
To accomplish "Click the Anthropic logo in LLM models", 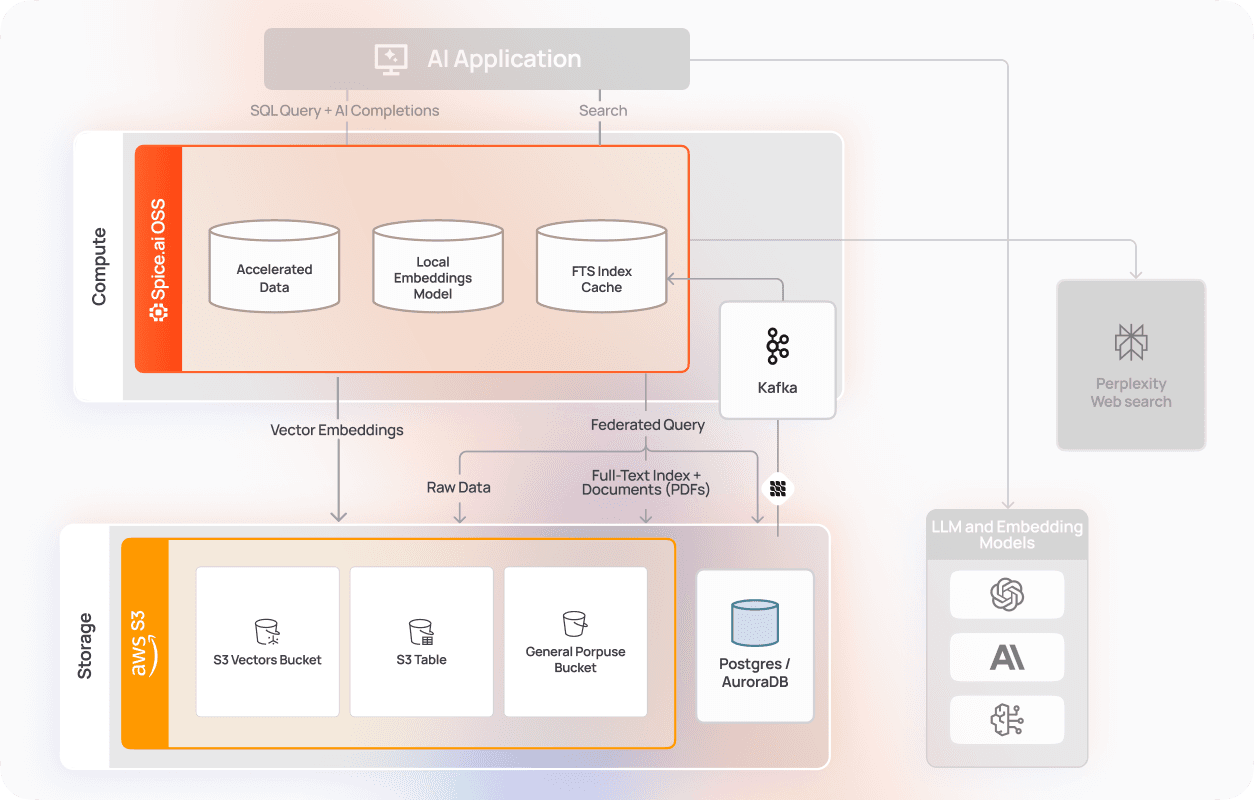I will tap(1007, 657).
